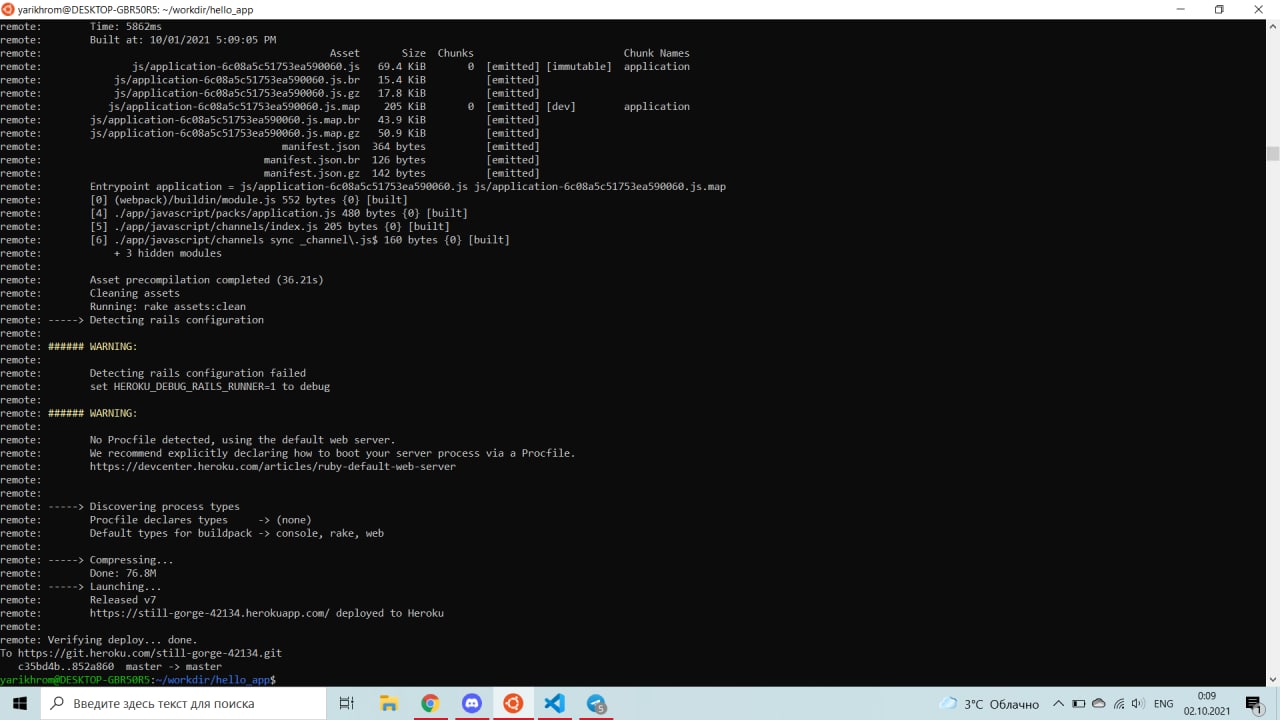This screenshot has width=1280, height=720.
Task: Click 'Running: rake assets:clean' line
Action: coord(167,306)
